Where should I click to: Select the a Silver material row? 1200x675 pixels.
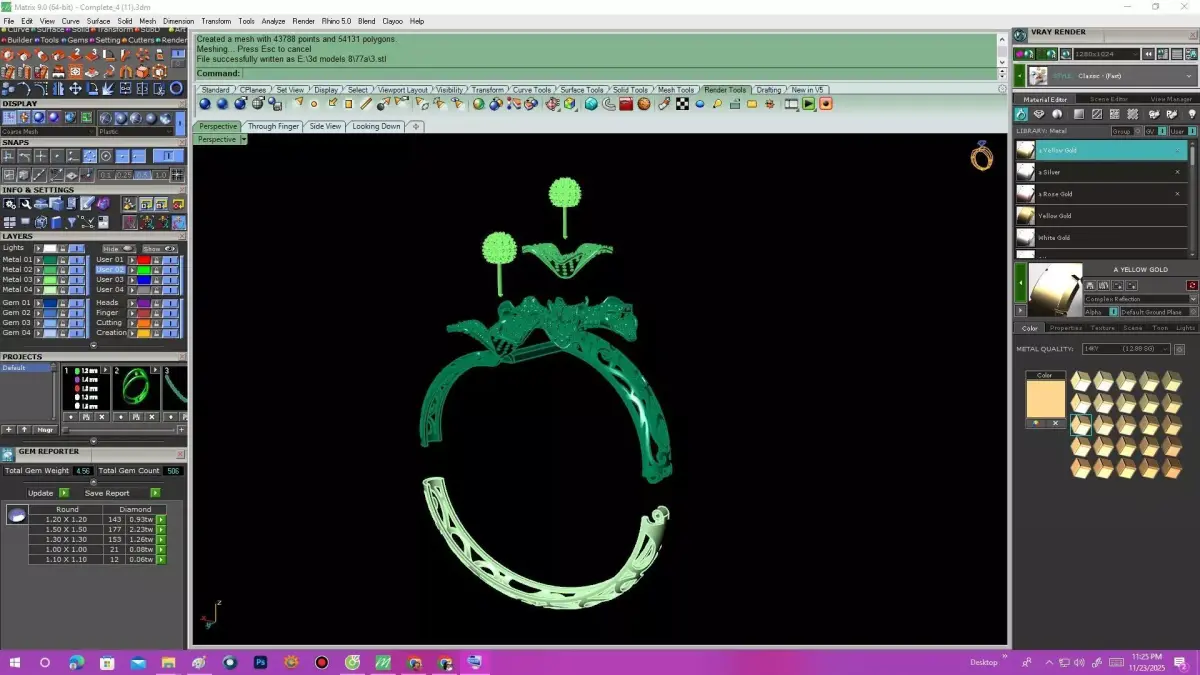pyautogui.click(x=1102, y=172)
